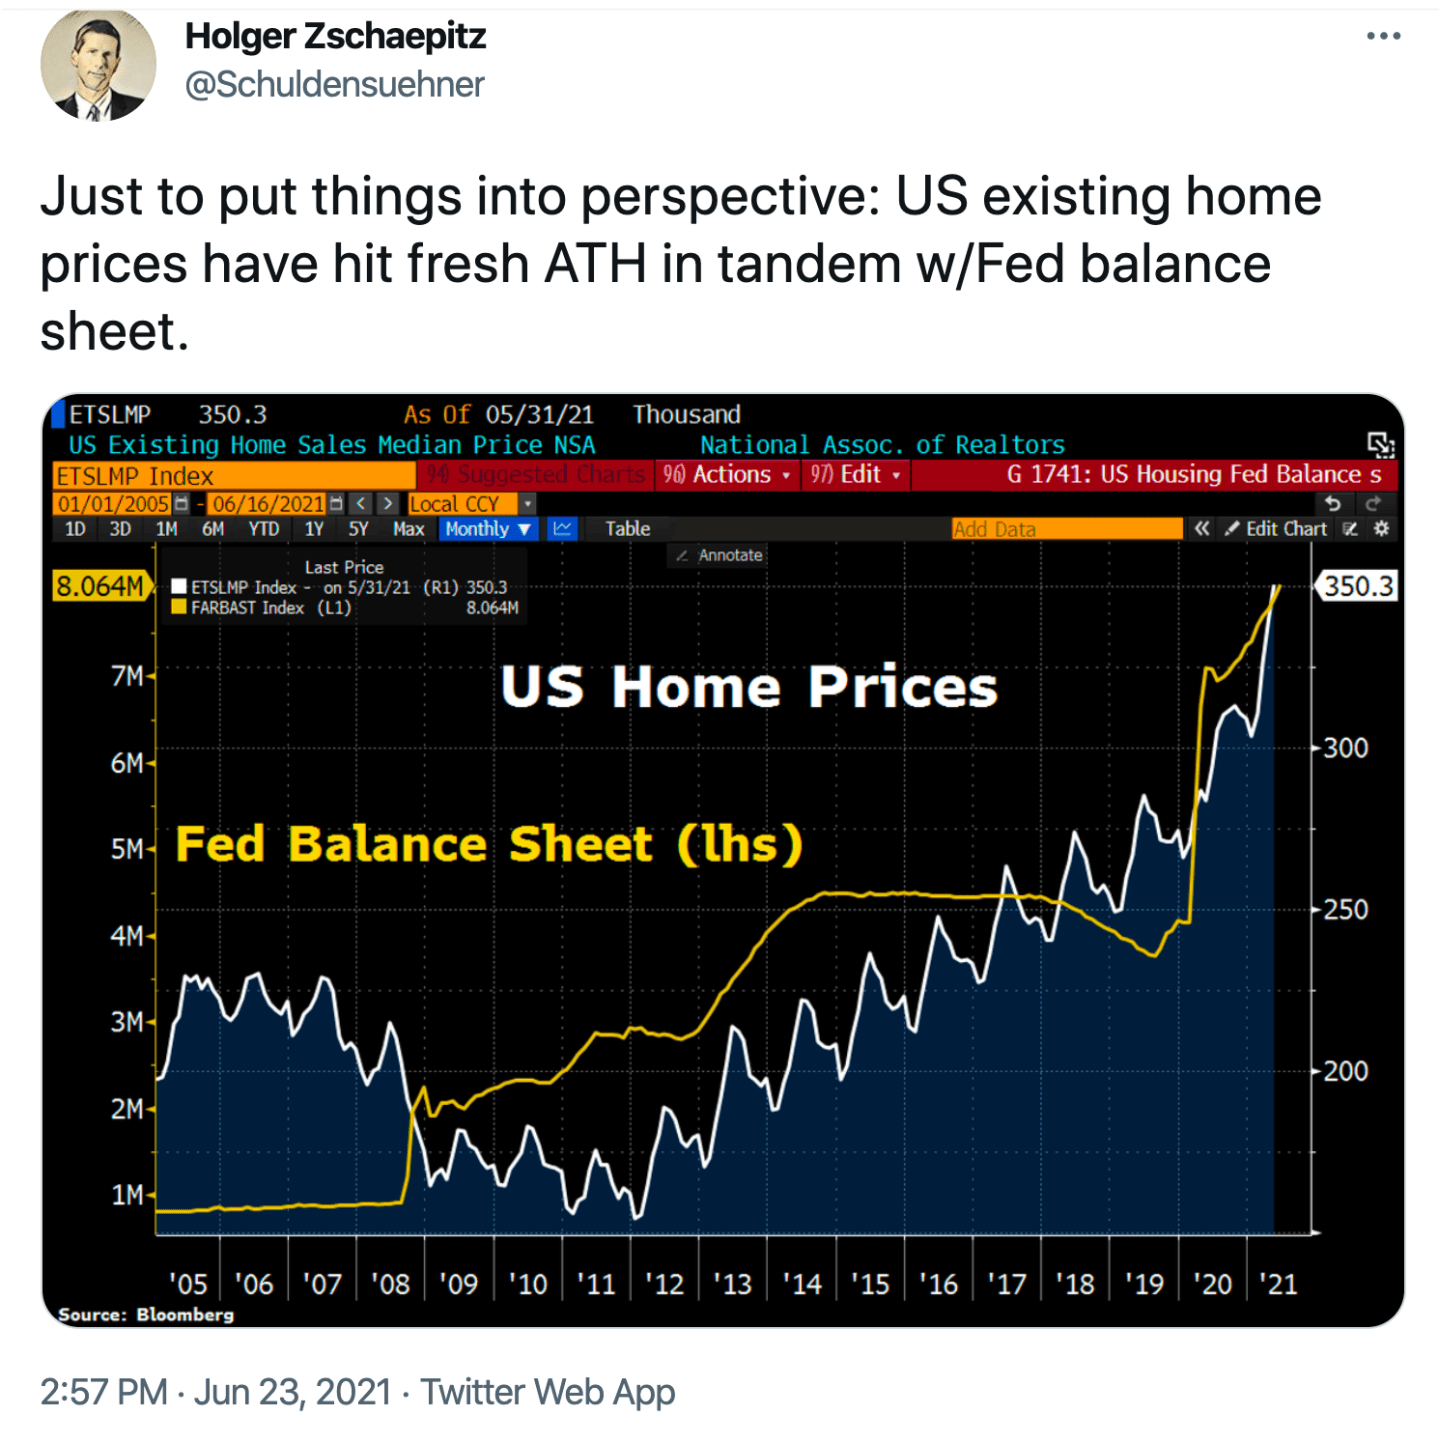Open the Actions dropdown menu

pyautogui.click(x=728, y=475)
